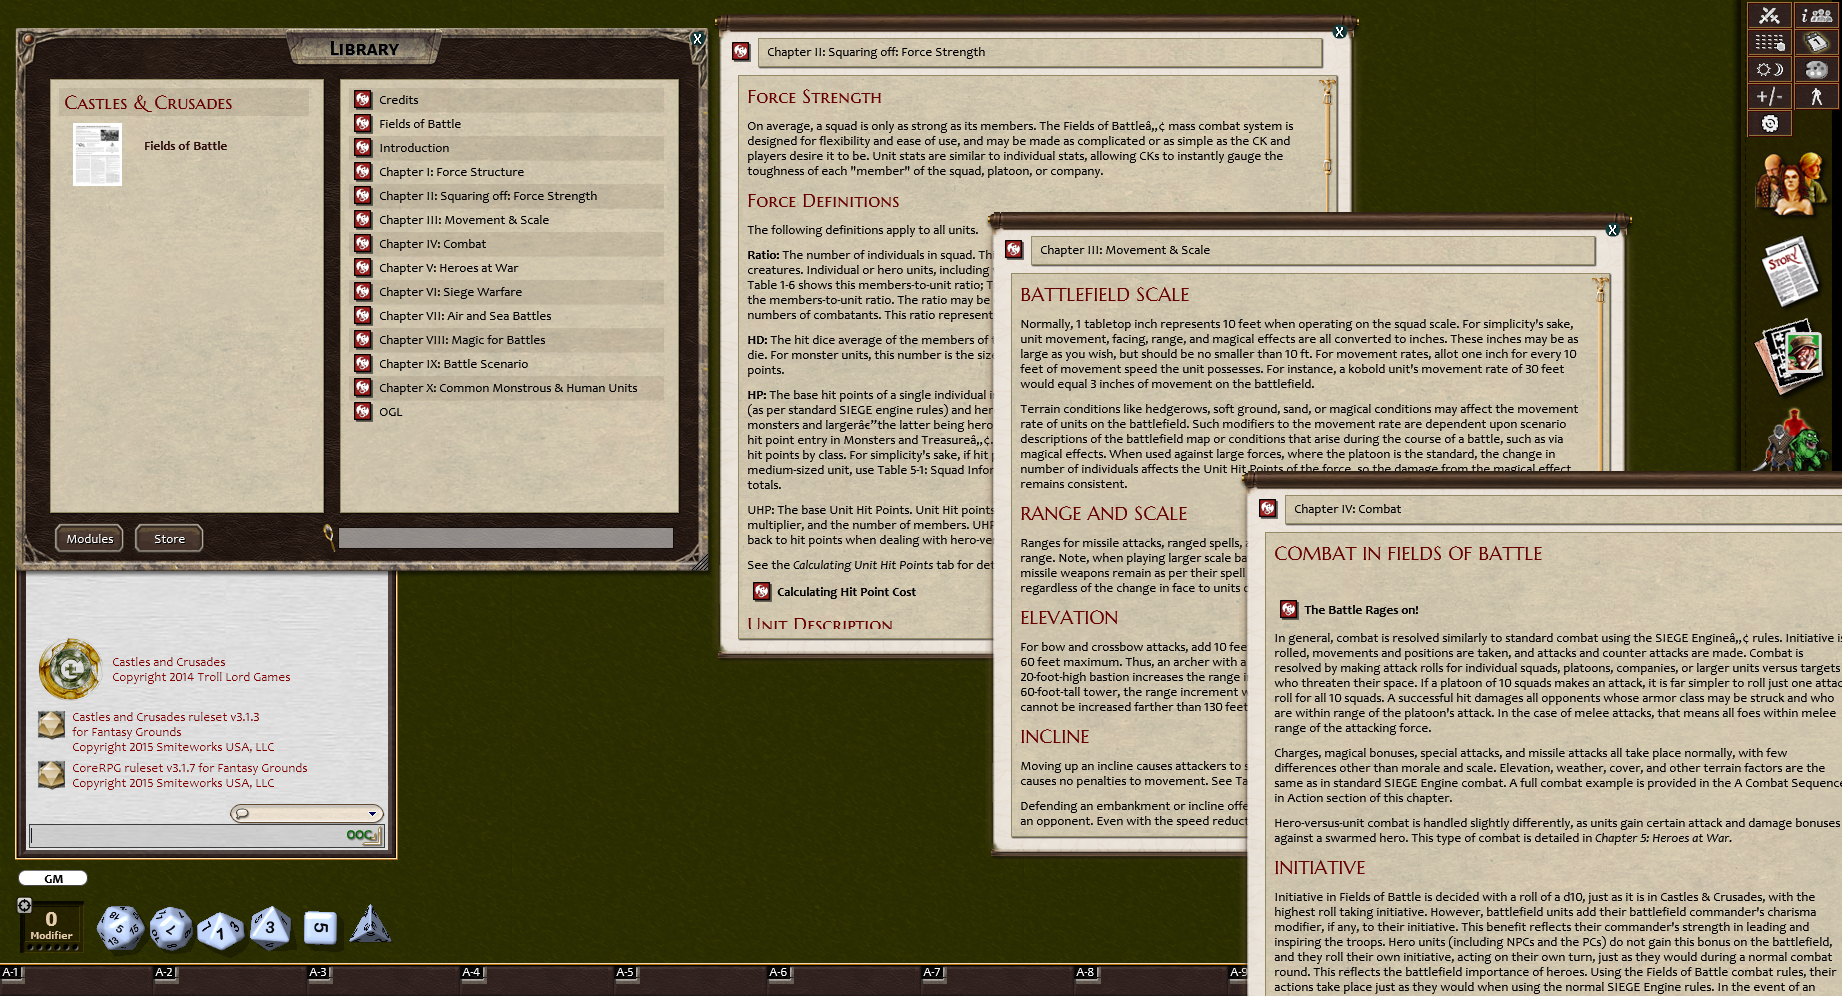This screenshot has height=996, width=1842.
Task: Click the Fields of Battle module thumbnail
Action: point(96,154)
